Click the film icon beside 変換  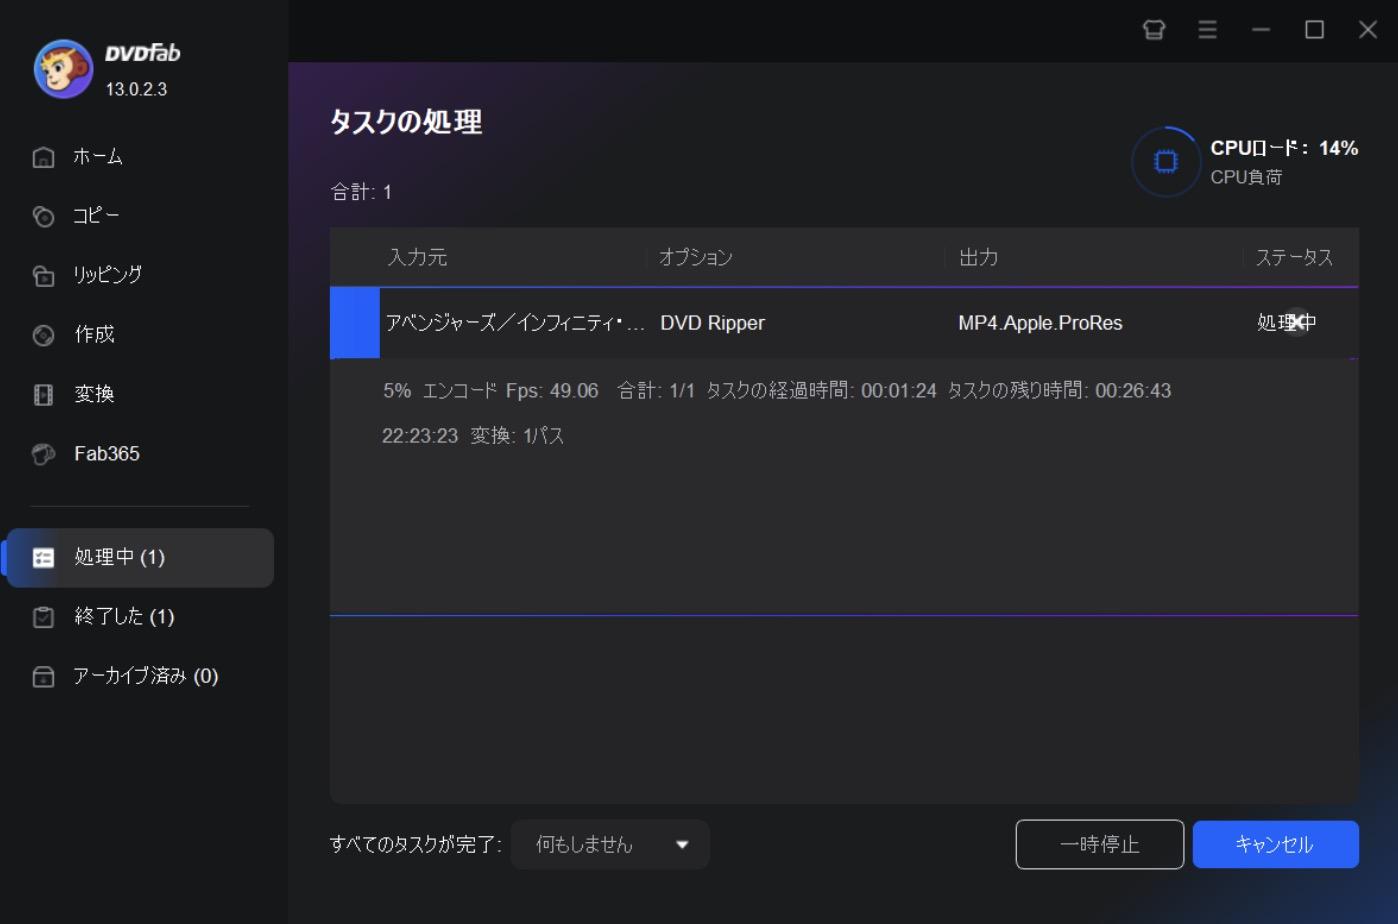(43, 395)
